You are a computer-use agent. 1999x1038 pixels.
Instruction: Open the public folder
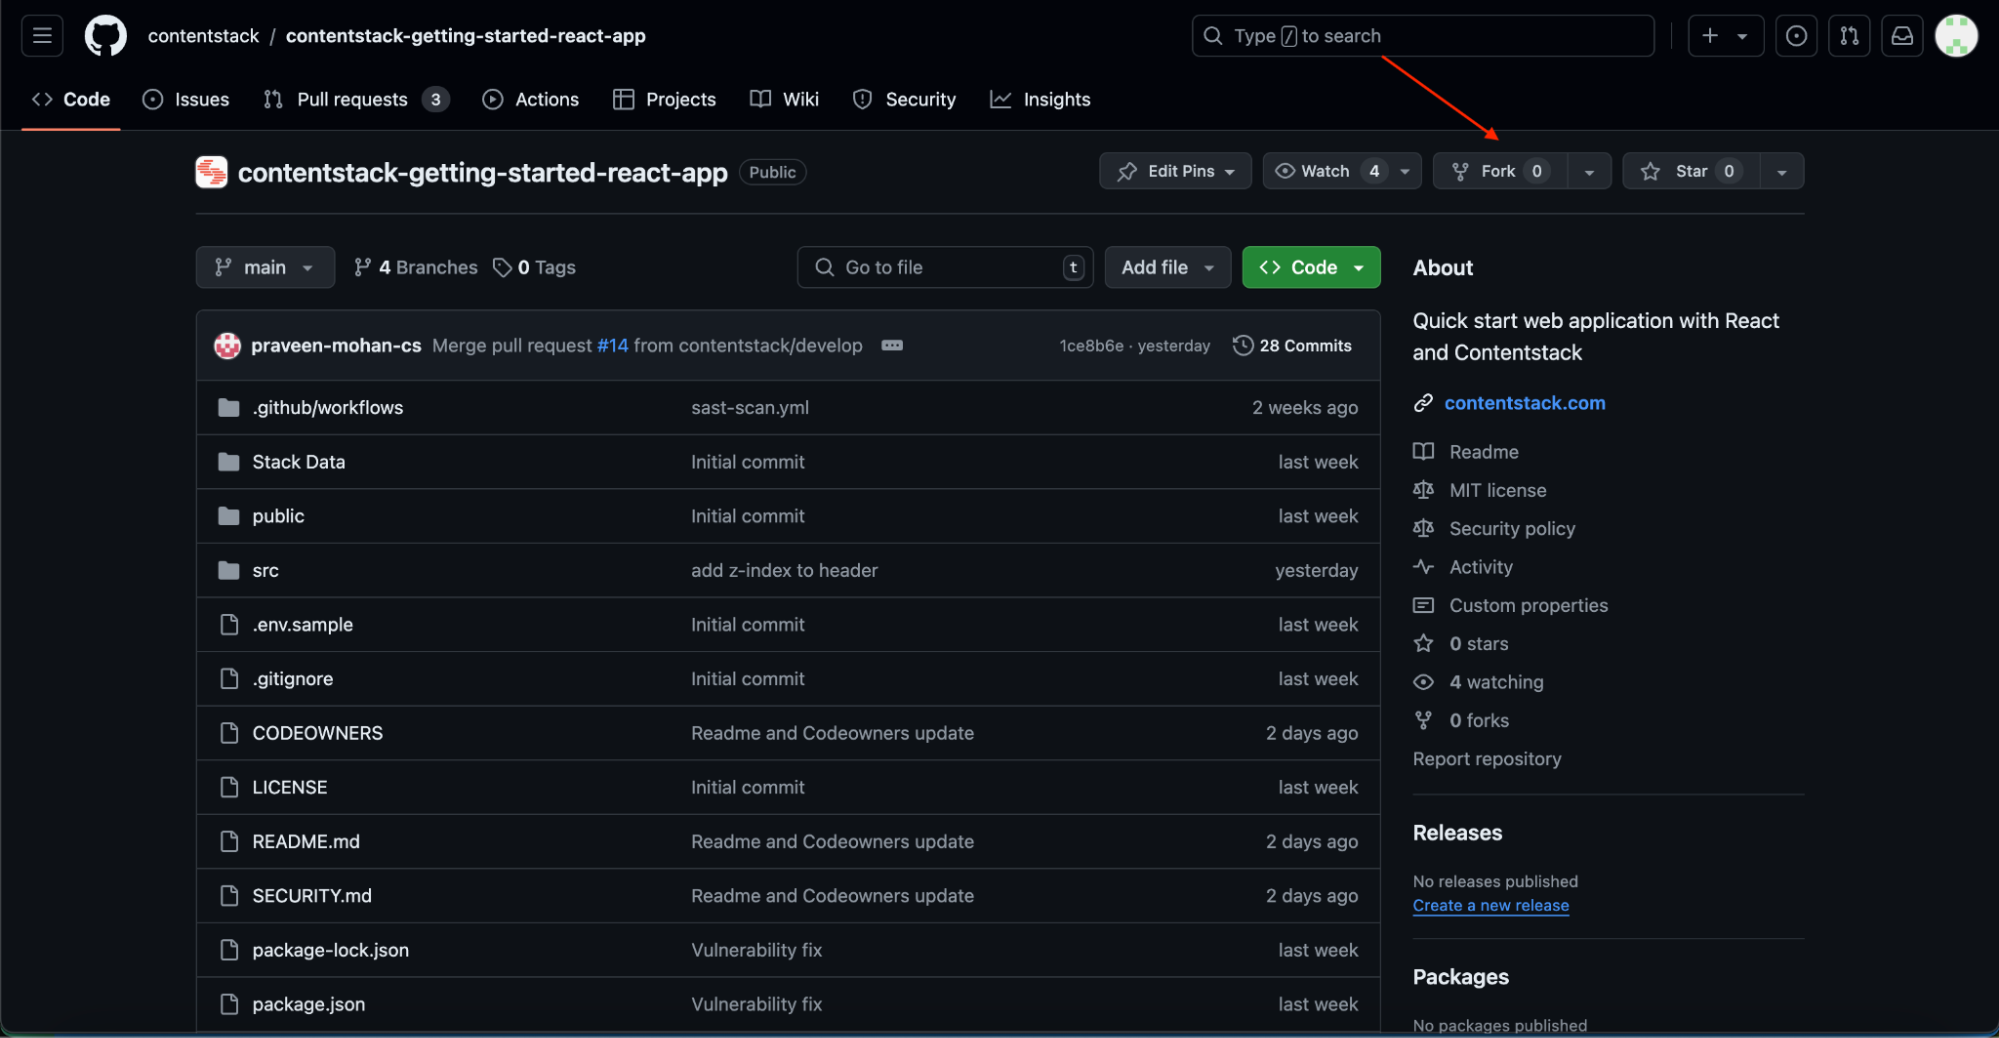[278, 516]
